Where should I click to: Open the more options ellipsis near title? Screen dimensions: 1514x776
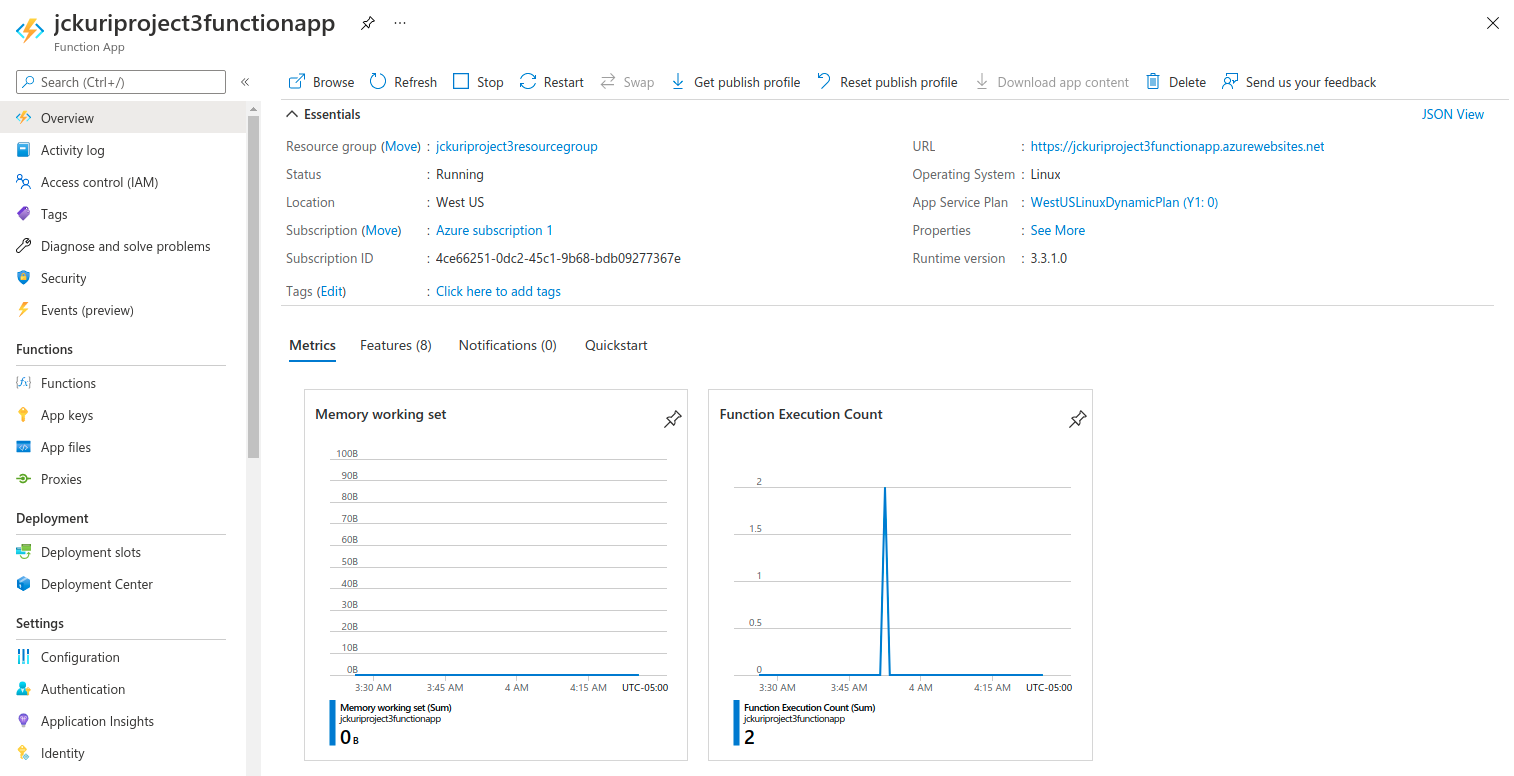coord(400,23)
